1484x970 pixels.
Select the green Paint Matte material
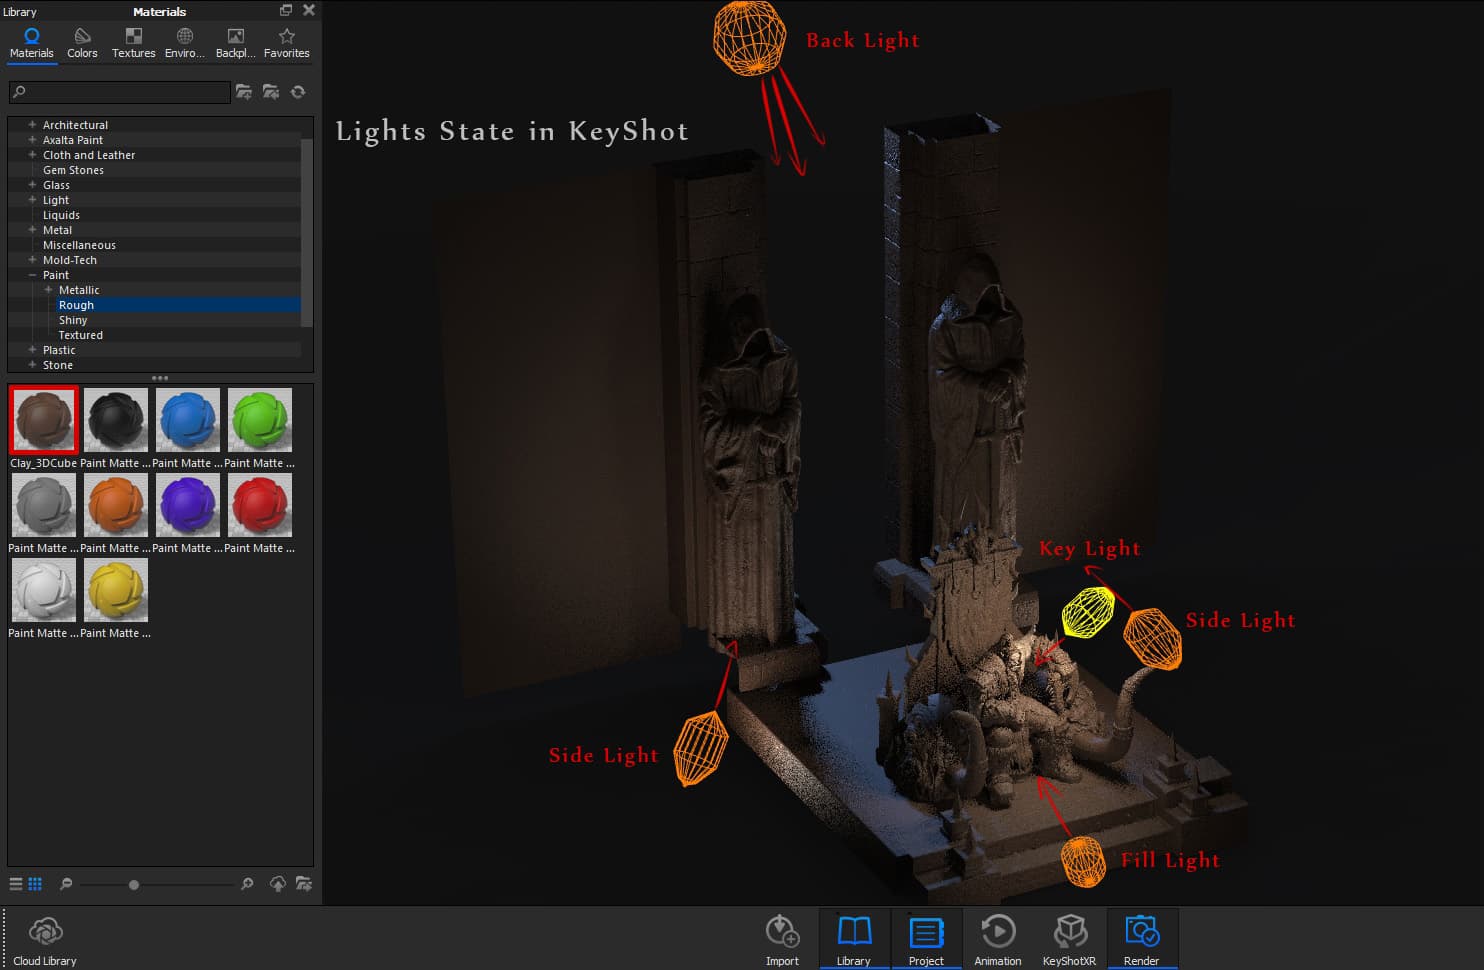click(260, 420)
